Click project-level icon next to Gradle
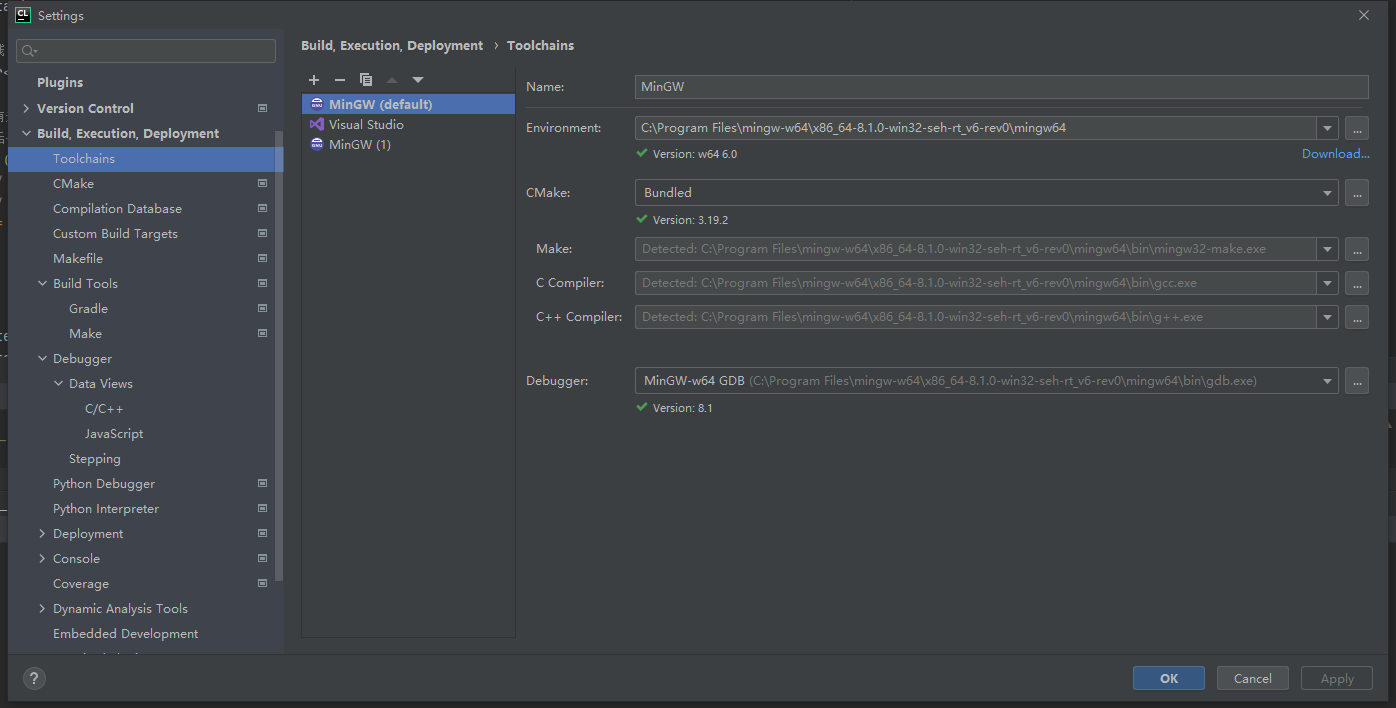The width and height of the screenshot is (1396, 708). [262, 308]
